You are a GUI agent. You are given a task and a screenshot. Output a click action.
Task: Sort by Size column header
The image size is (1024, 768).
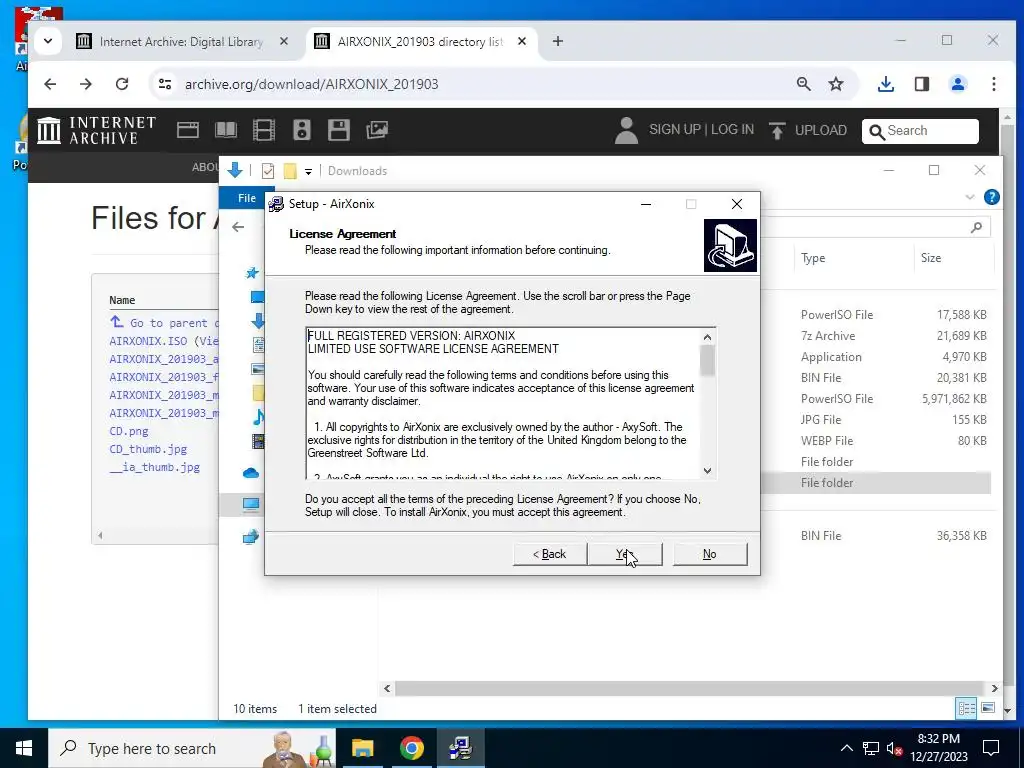931,258
